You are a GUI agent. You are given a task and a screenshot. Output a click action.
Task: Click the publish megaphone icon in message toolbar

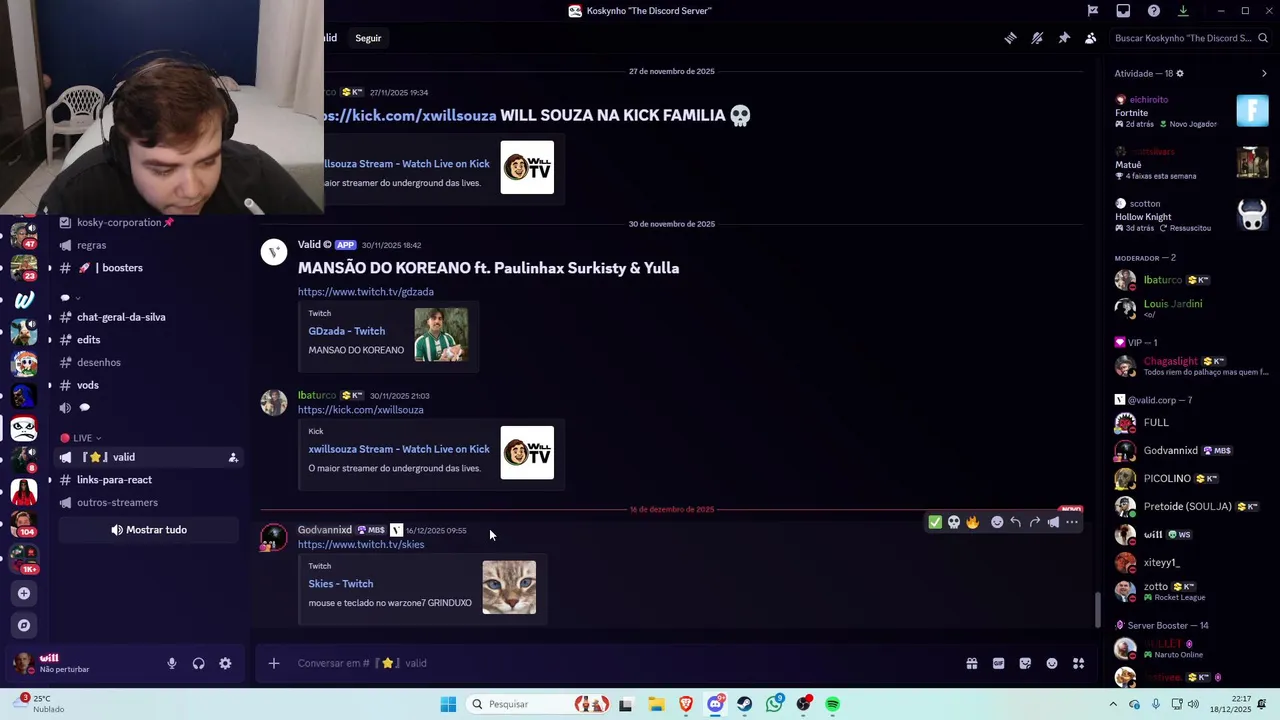click(1053, 522)
